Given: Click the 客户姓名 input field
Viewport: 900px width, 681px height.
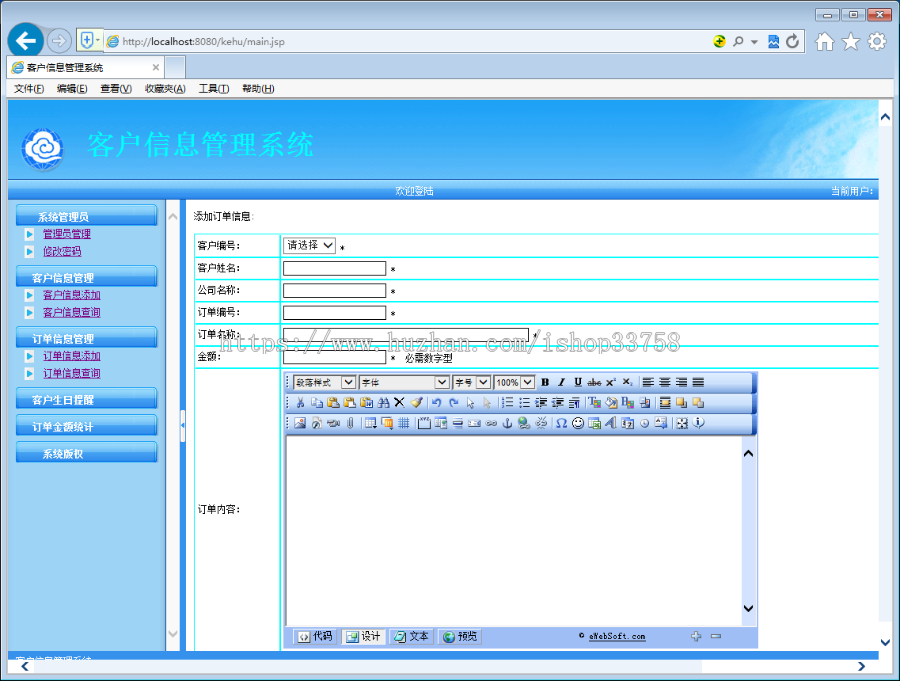Looking at the screenshot, I should point(334,267).
